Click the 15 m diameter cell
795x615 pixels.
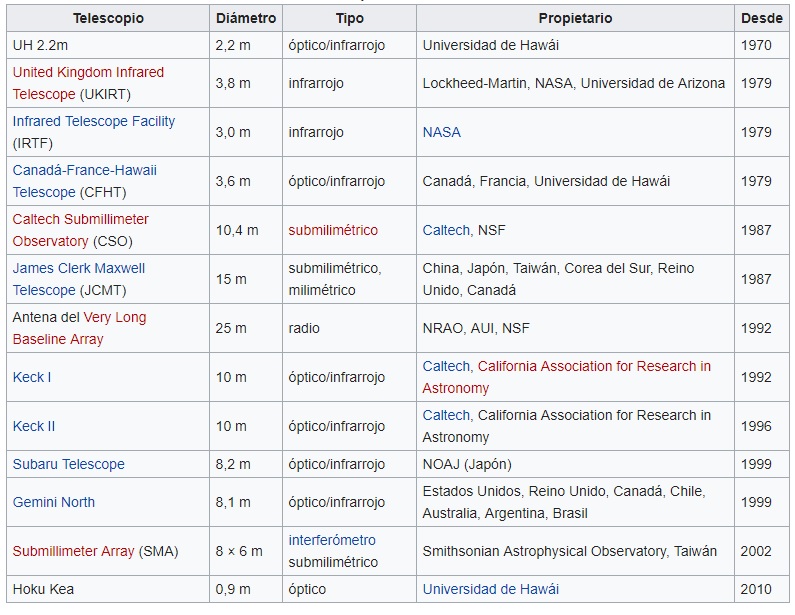[x=246, y=279]
